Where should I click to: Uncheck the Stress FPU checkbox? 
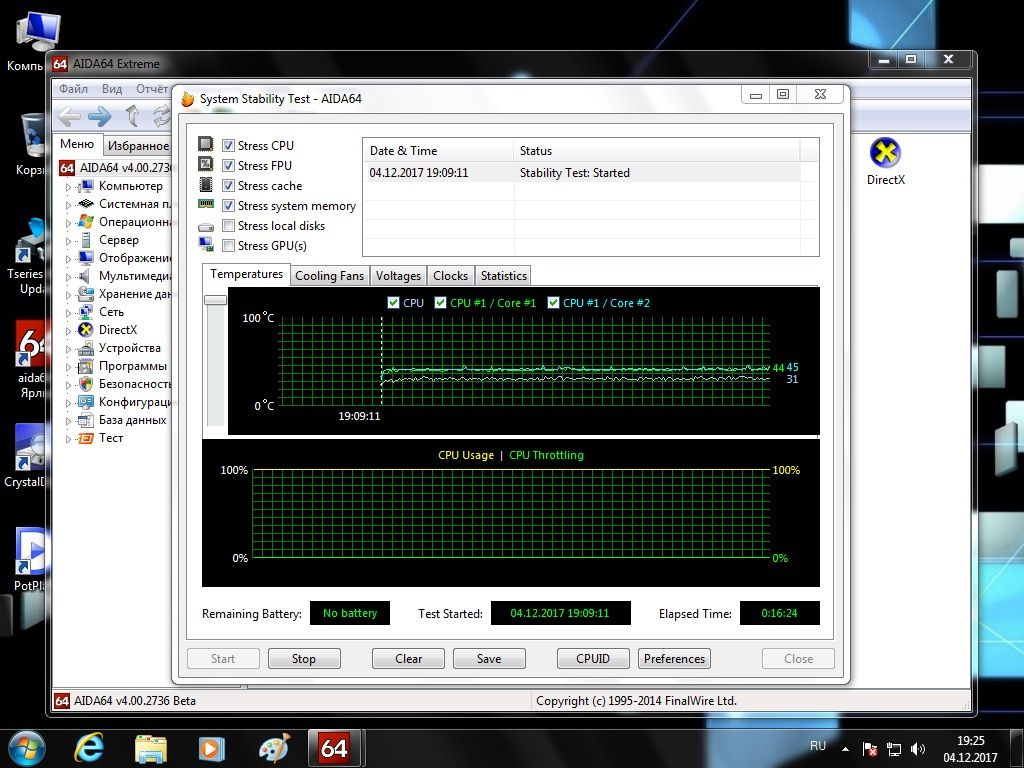(x=229, y=165)
